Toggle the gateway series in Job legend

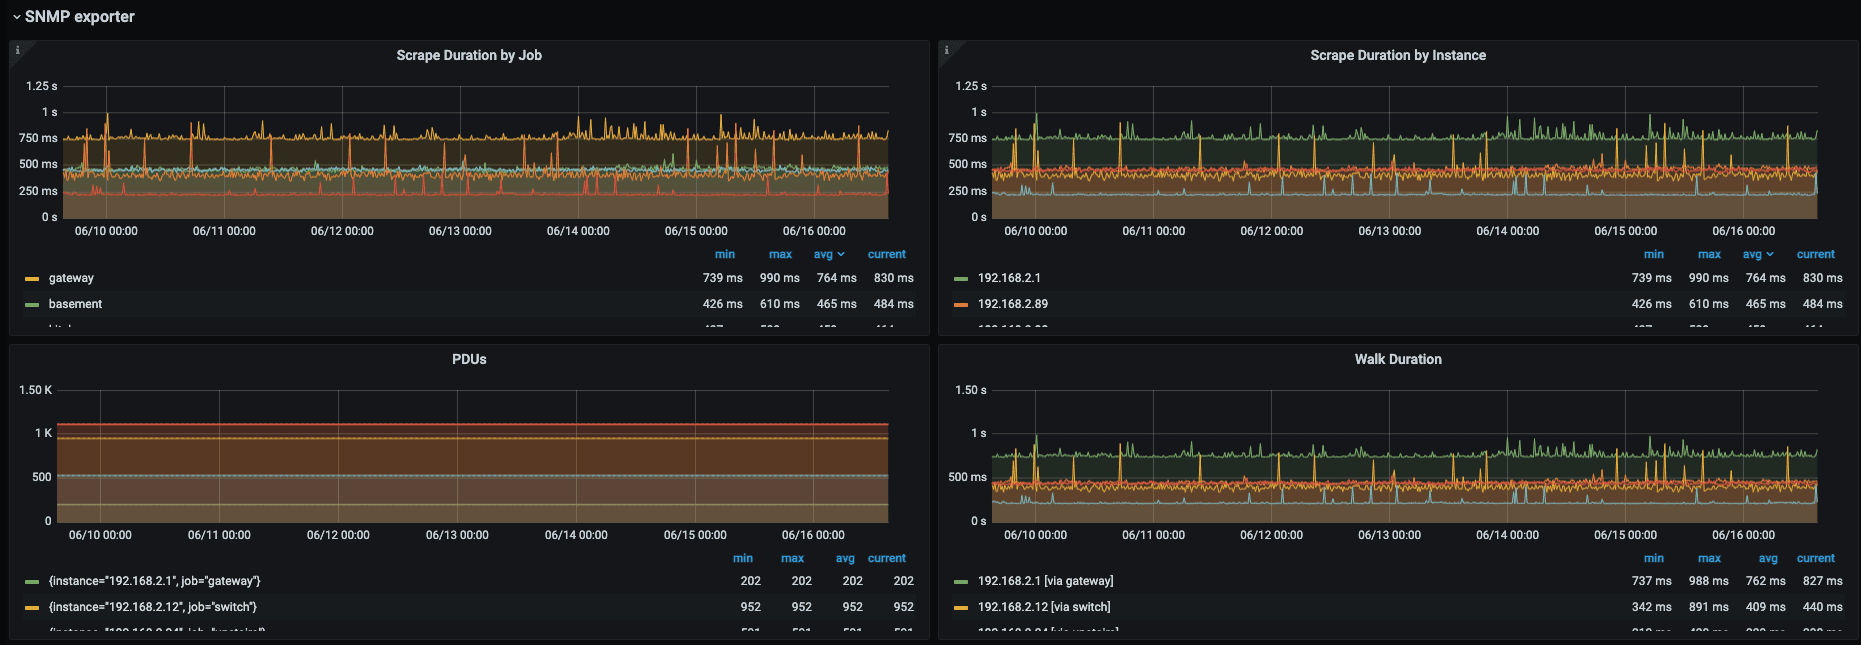pos(71,279)
